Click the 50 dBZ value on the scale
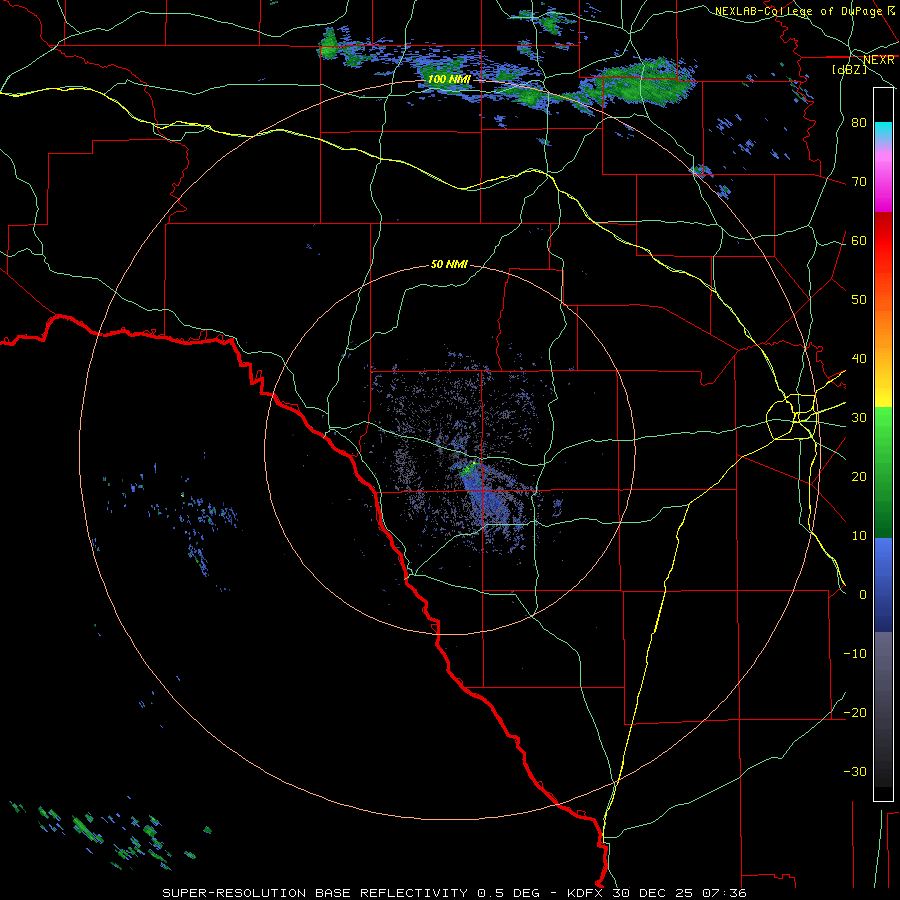The width and height of the screenshot is (900, 900). [x=859, y=300]
